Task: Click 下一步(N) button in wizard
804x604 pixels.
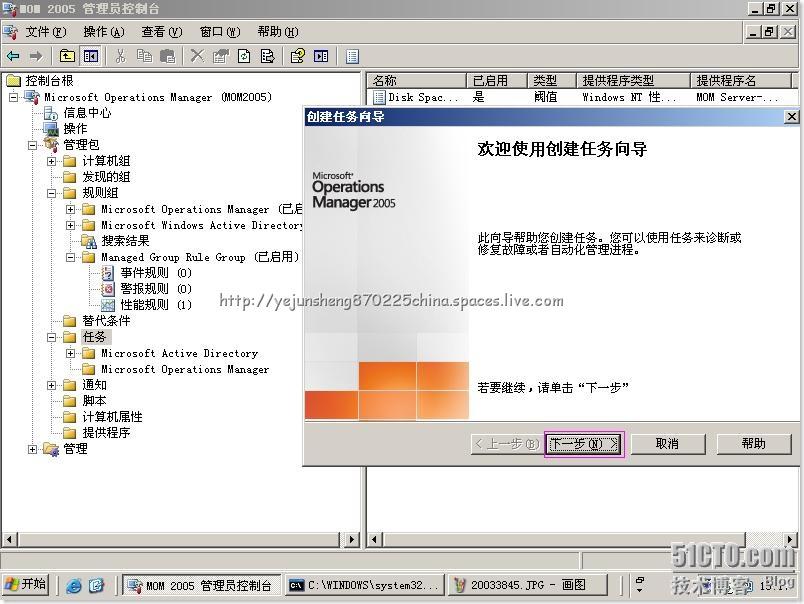Action: point(584,444)
